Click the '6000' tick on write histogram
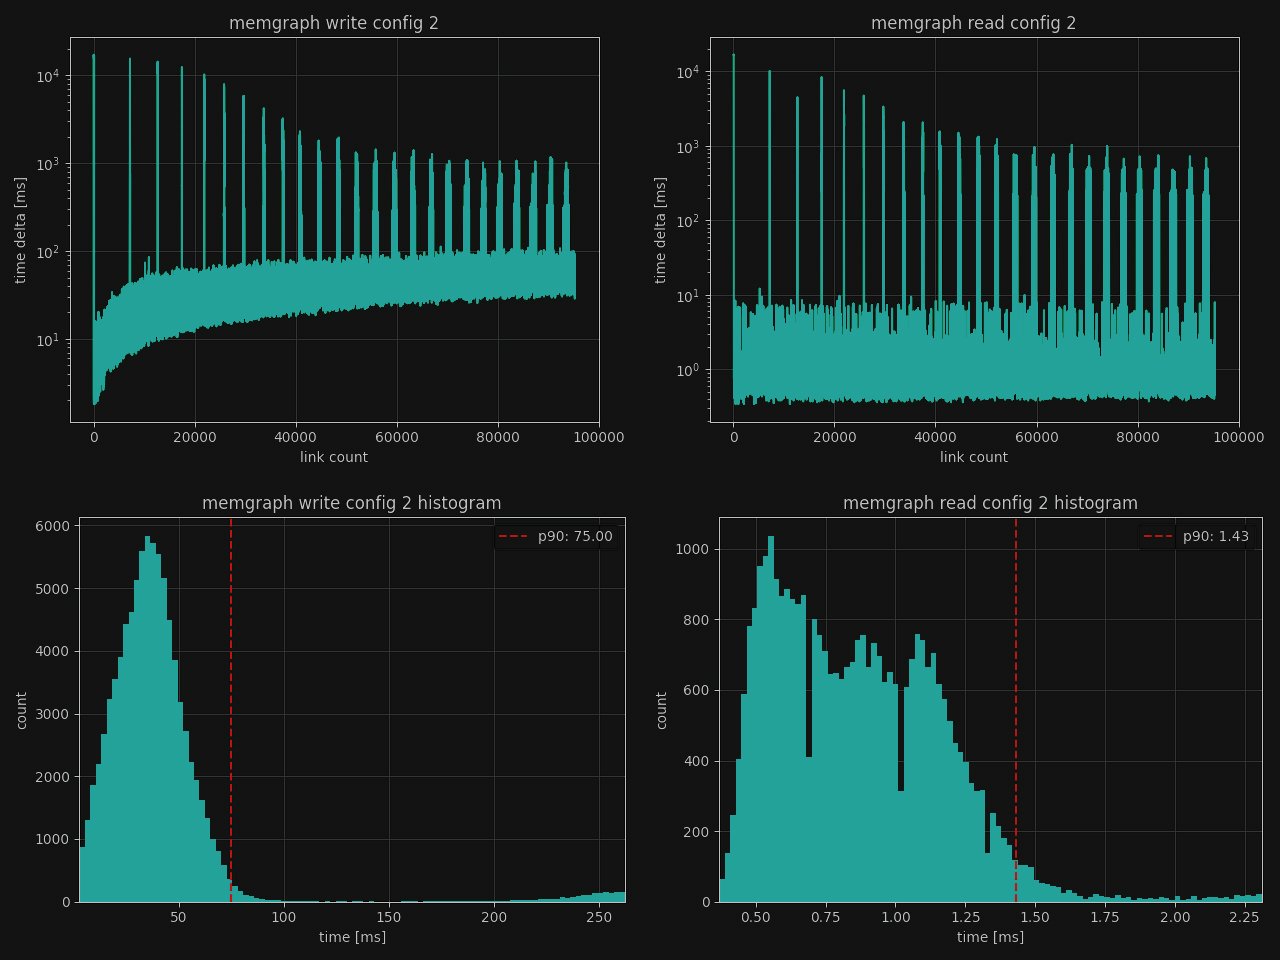Screen dimensions: 1280x960 (52, 526)
